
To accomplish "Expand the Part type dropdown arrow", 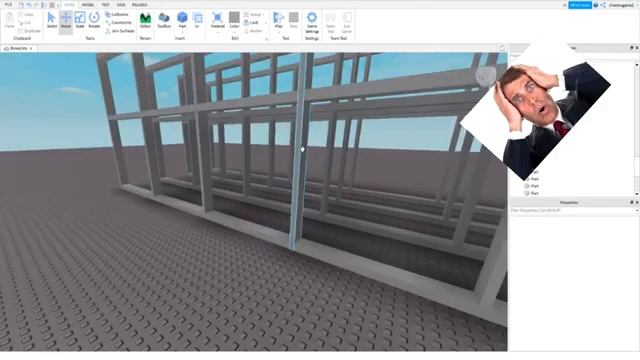I will (182, 32).
